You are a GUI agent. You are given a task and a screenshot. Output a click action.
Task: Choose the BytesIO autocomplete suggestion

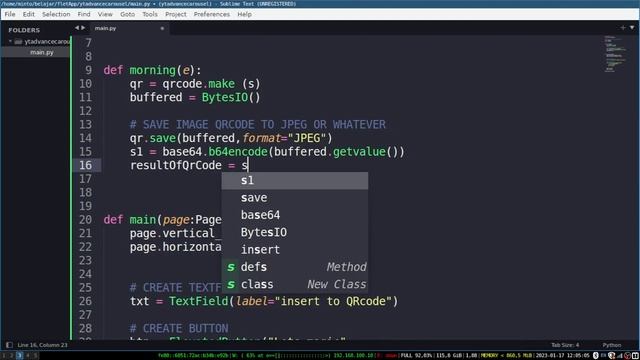click(x=295, y=232)
